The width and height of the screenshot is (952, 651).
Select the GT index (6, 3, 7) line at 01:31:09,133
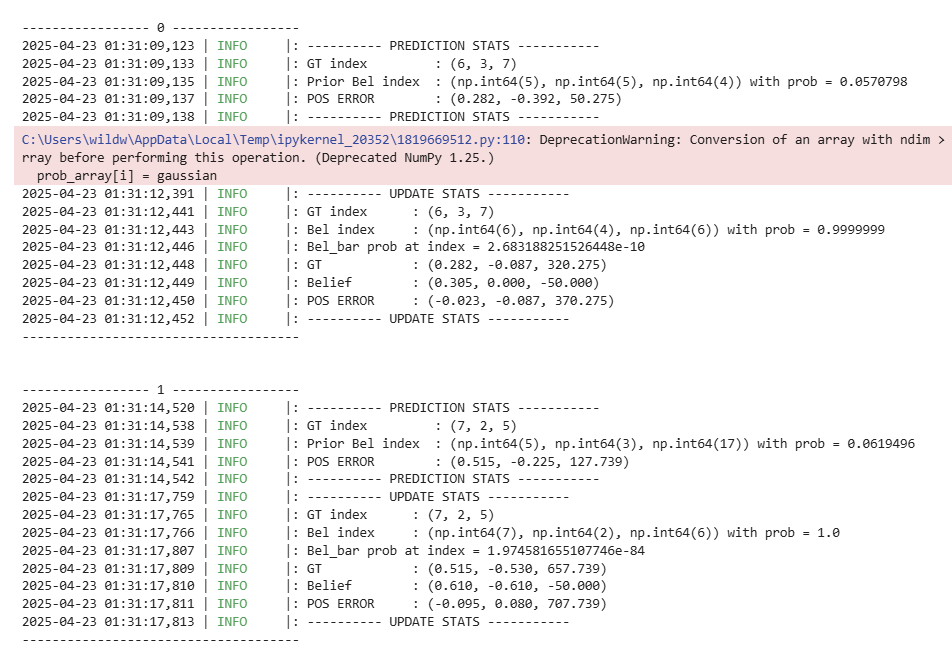point(400,64)
